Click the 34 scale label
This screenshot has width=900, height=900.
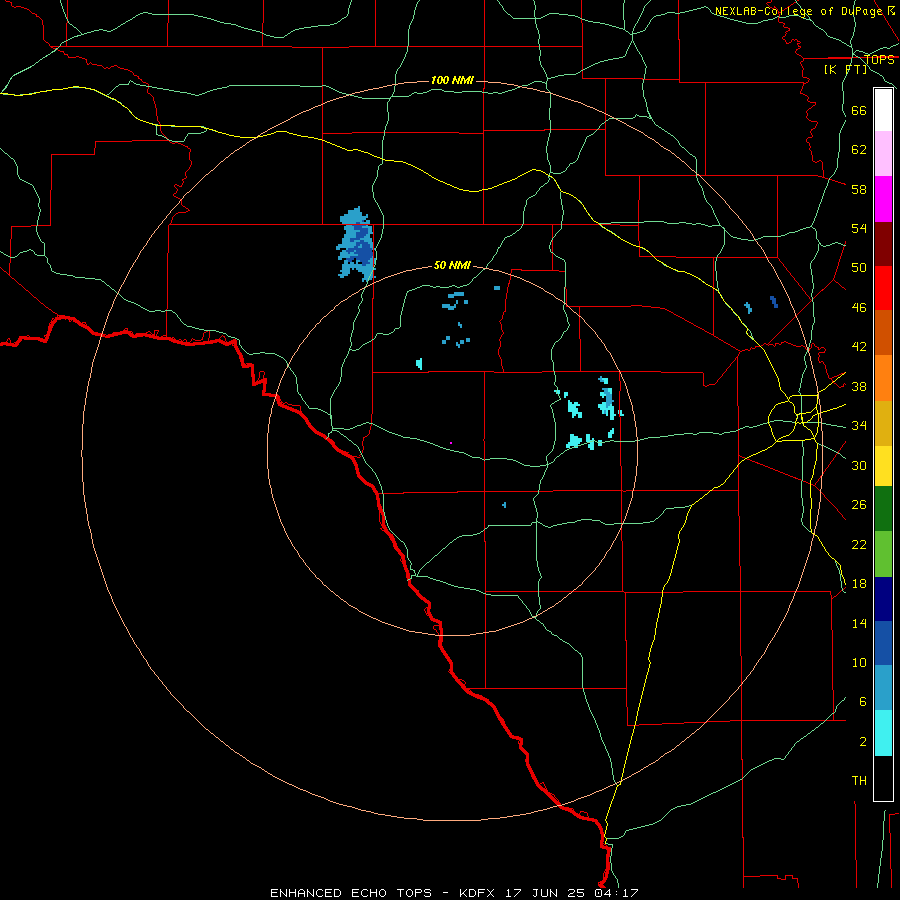(859, 426)
